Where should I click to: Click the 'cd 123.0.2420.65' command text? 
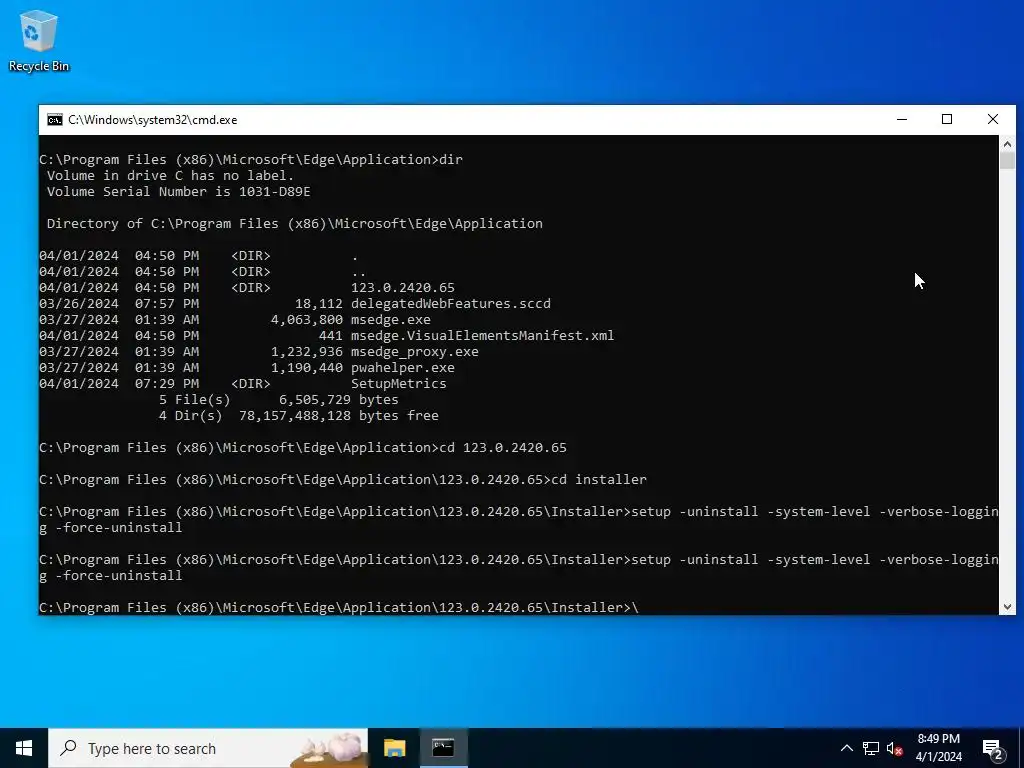click(x=503, y=448)
